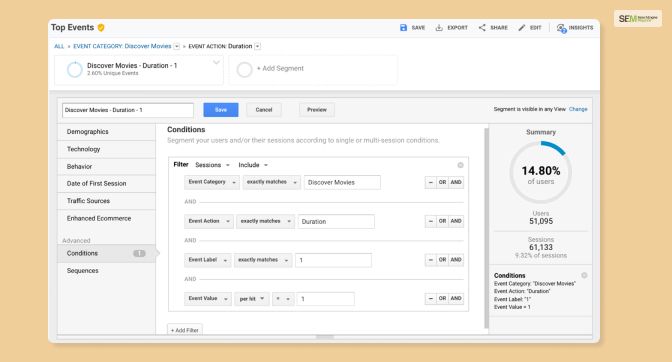The height and width of the screenshot is (362, 672).
Task: Click the 14.80% of users summary ring
Action: pos(540,172)
